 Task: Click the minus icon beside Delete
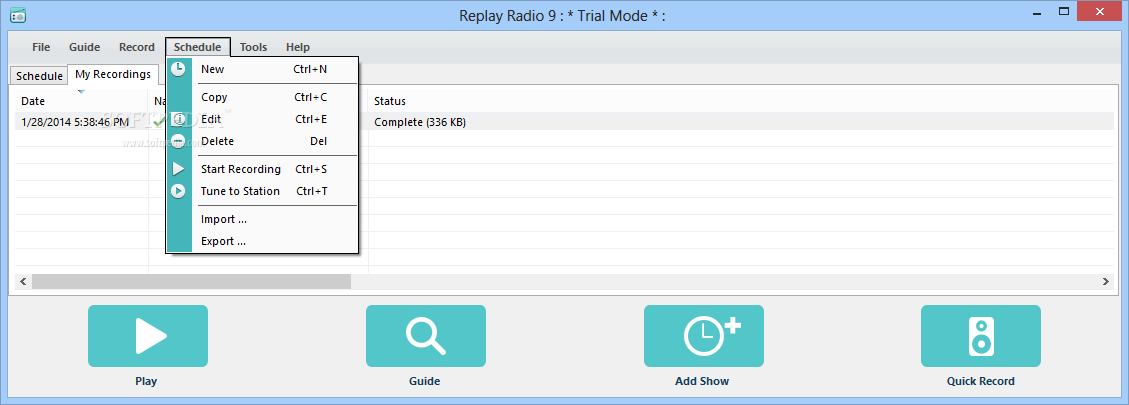click(178, 141)
